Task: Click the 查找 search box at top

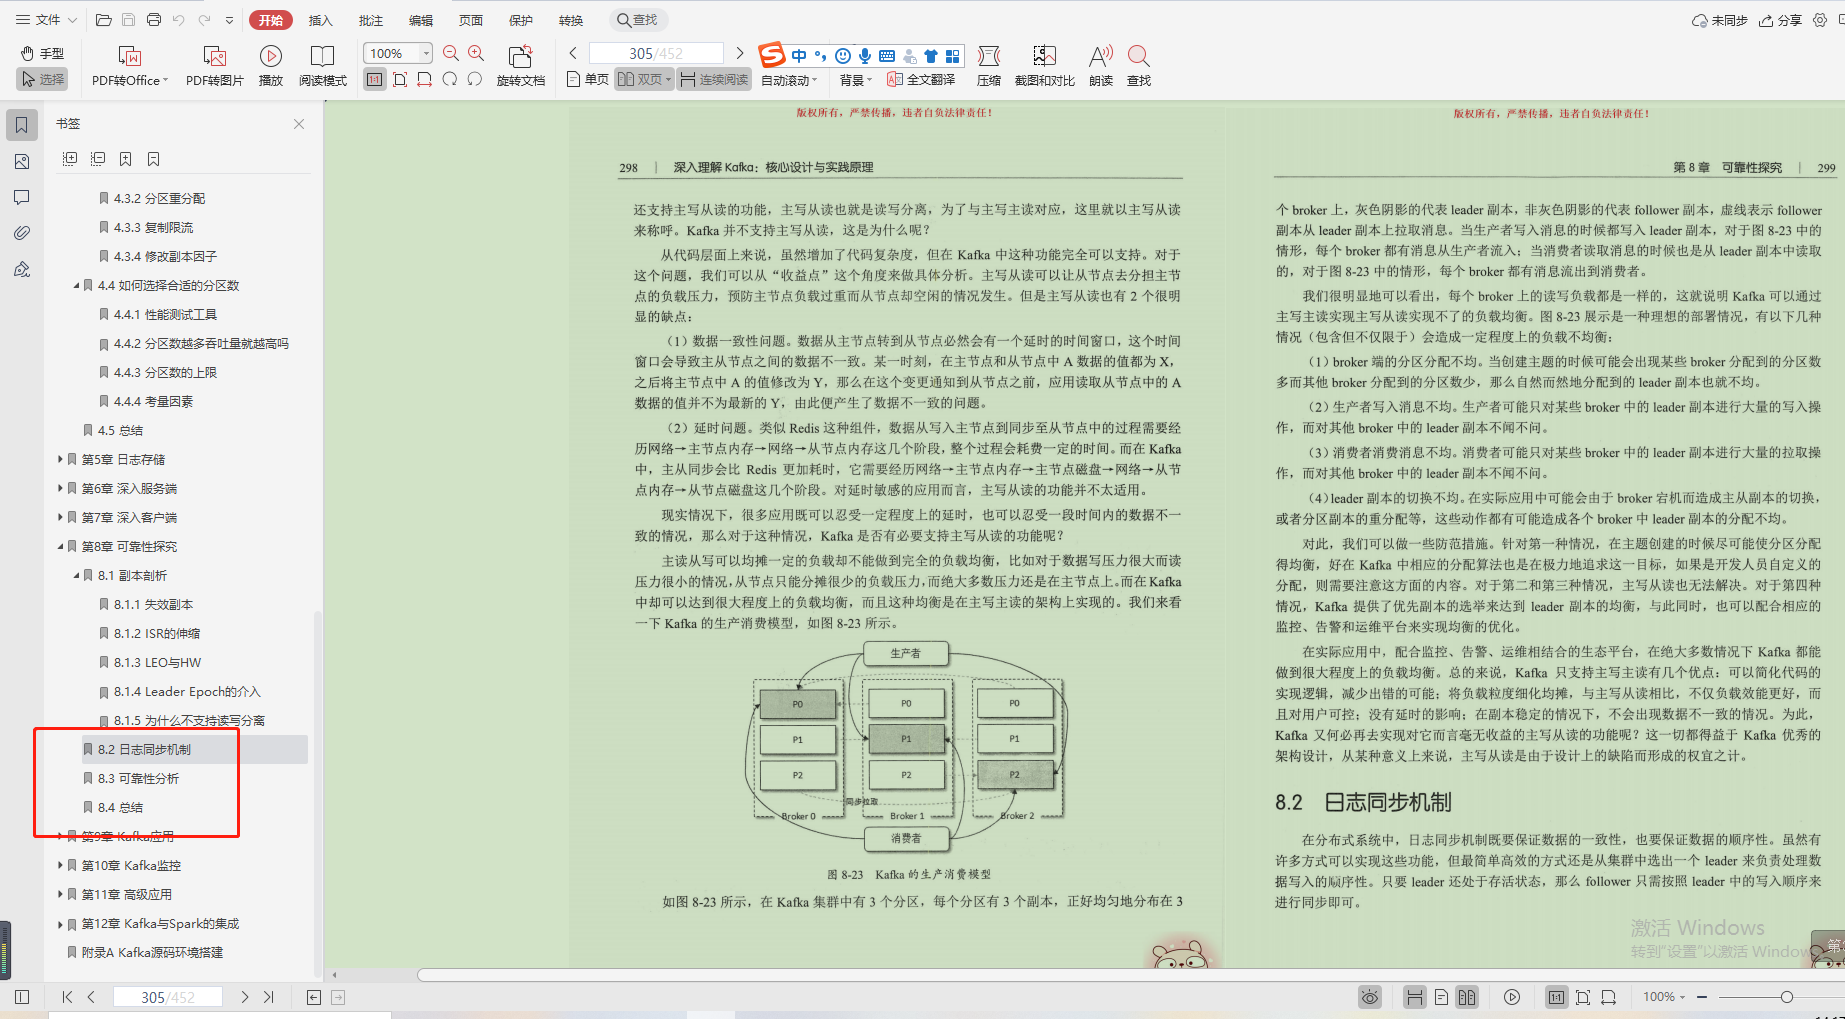Action: (x=638, y=20)
